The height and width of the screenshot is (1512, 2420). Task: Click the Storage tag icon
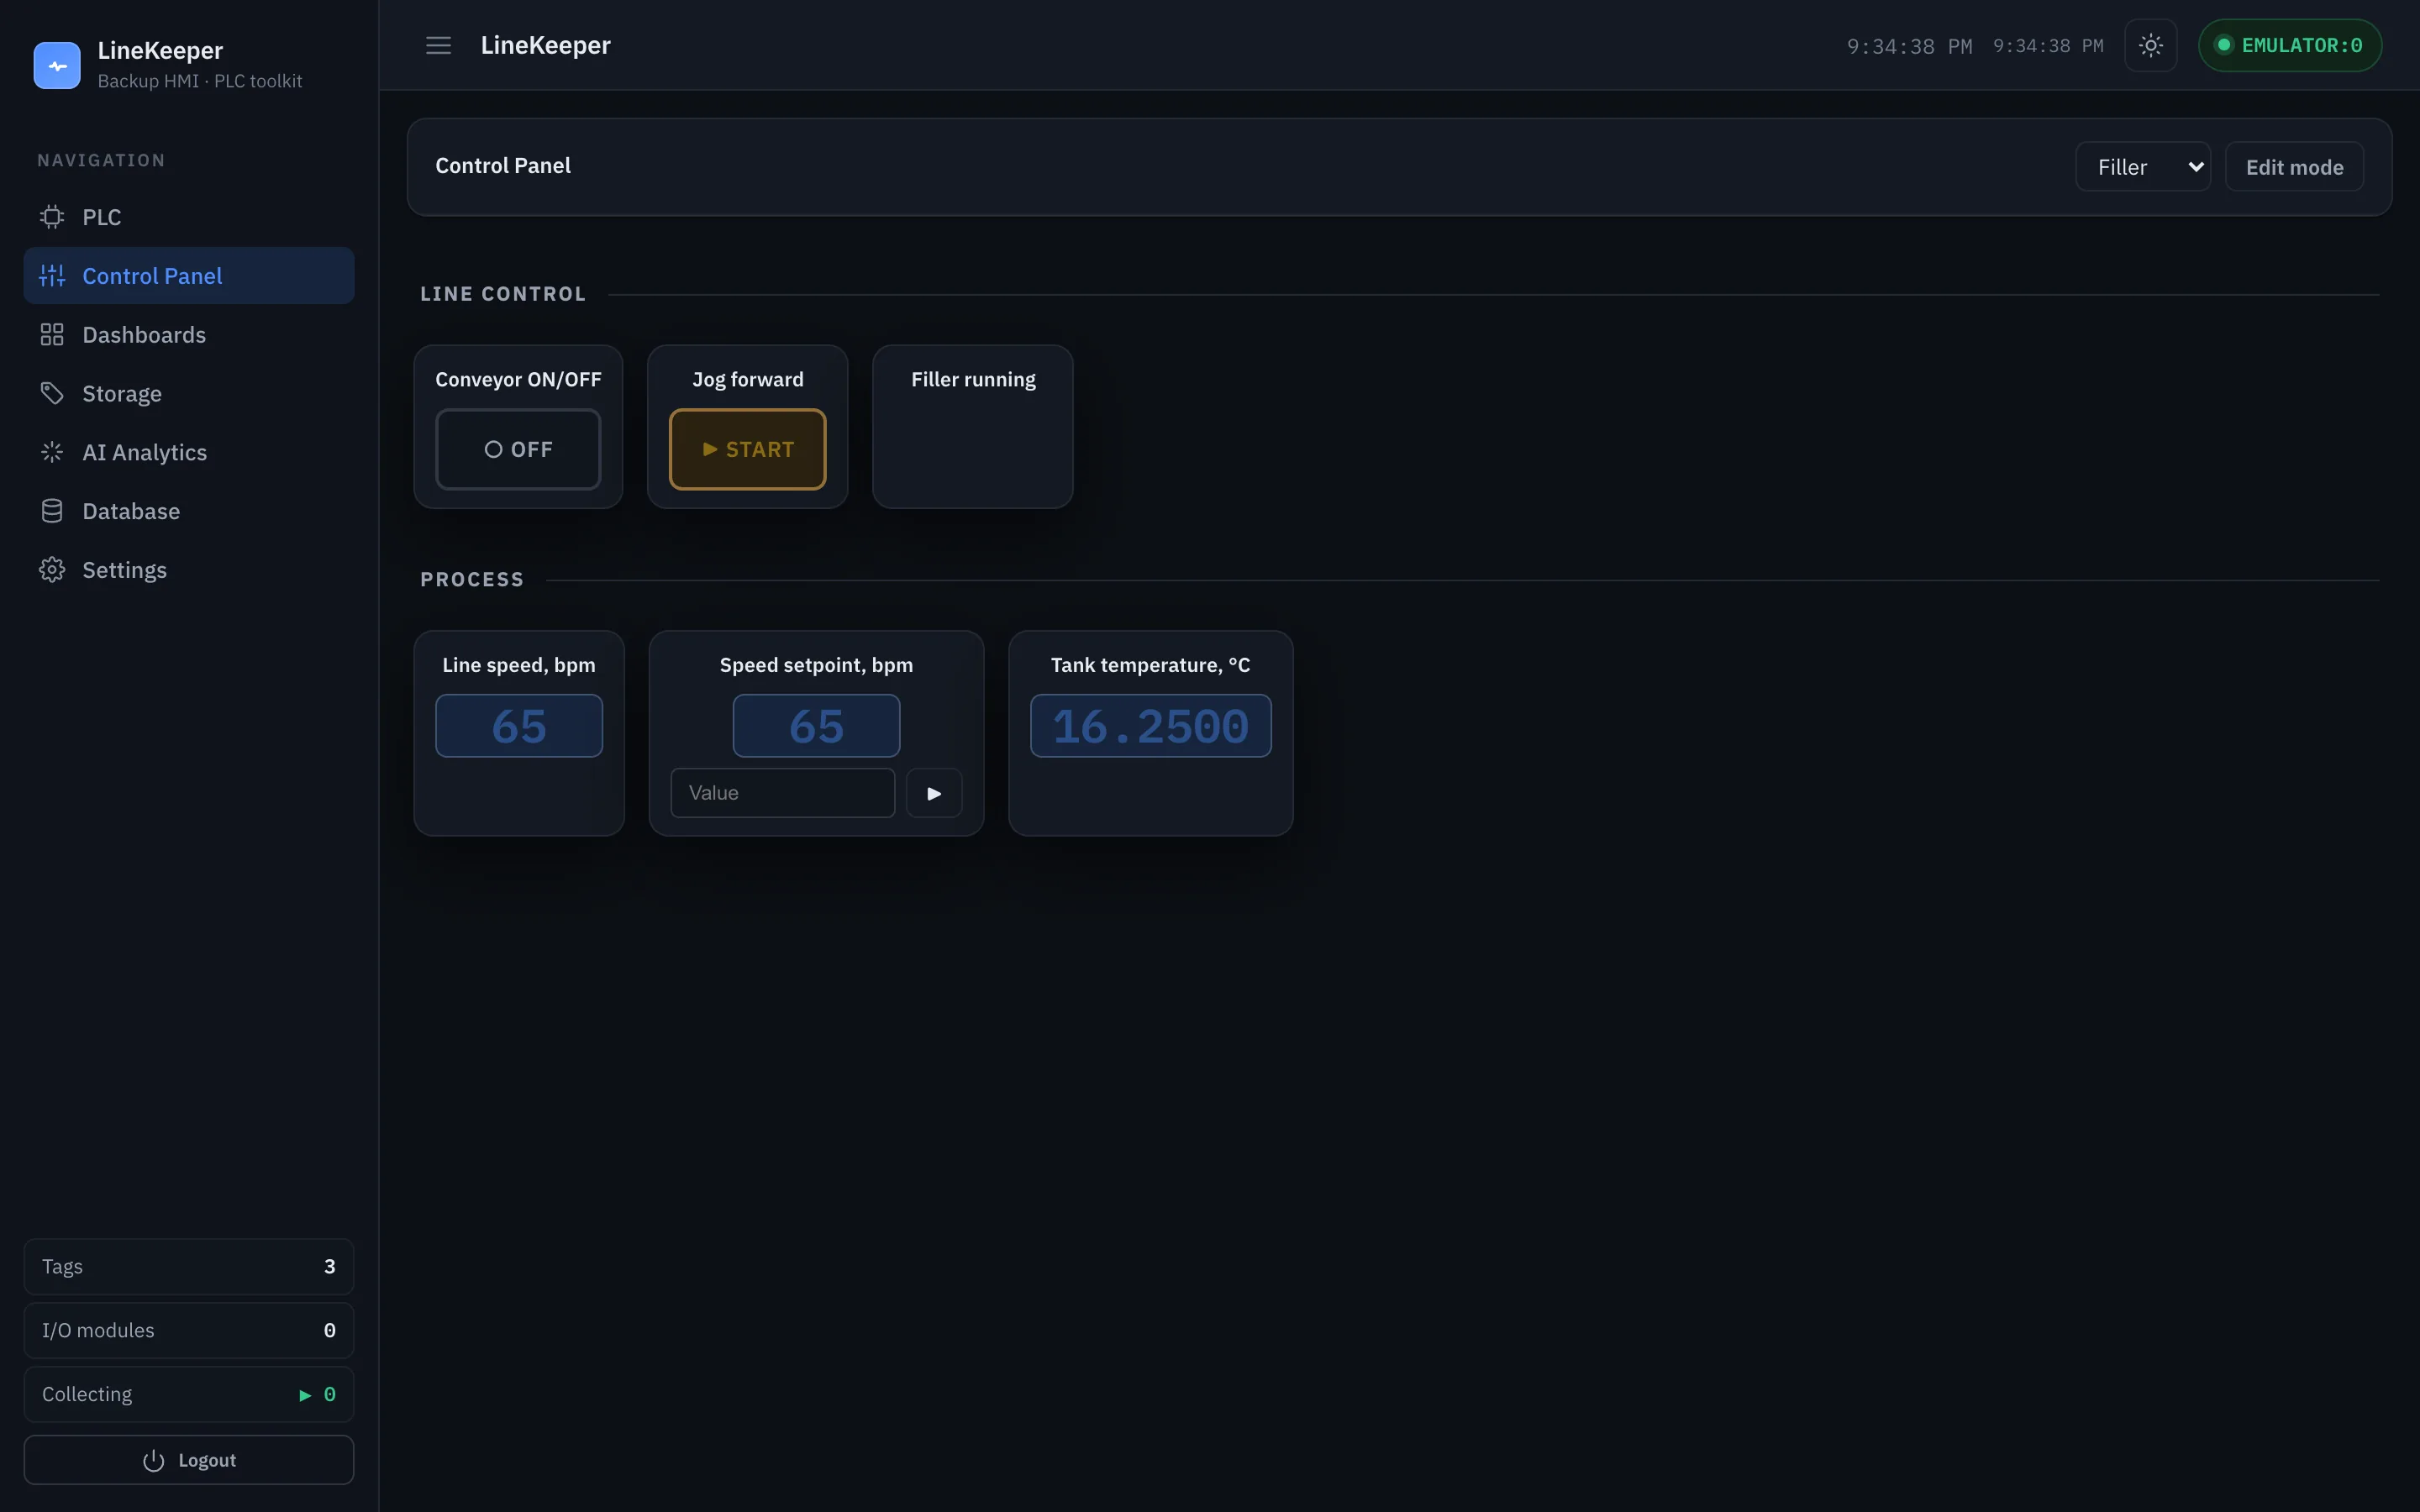click(x=52, y=394)
